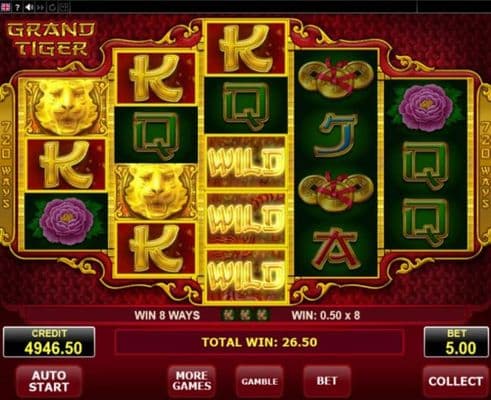The height and width of the screenshot is (400, 491).
Task: Click the CREDIT balance display
Action: click(49, 342)
